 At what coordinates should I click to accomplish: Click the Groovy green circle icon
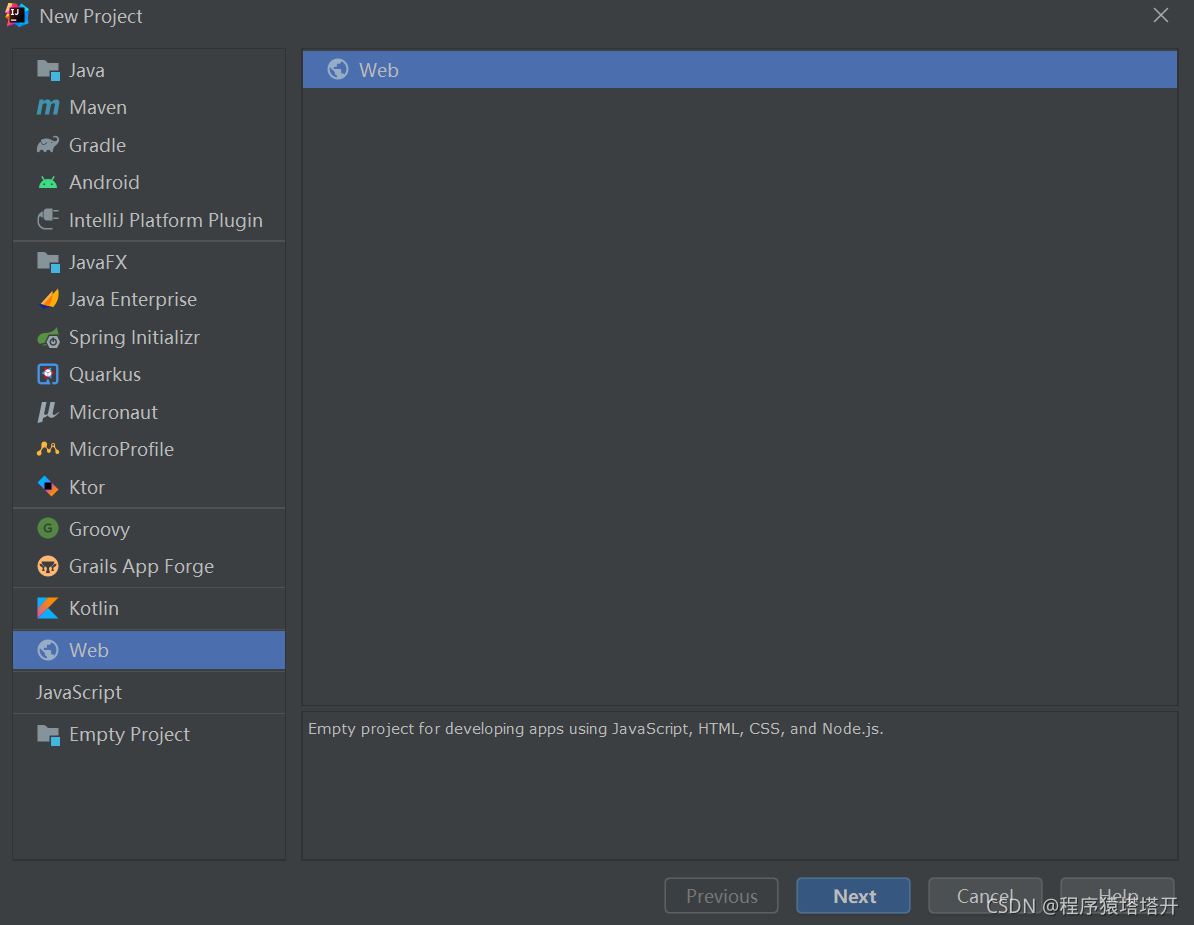click(48, 528)
